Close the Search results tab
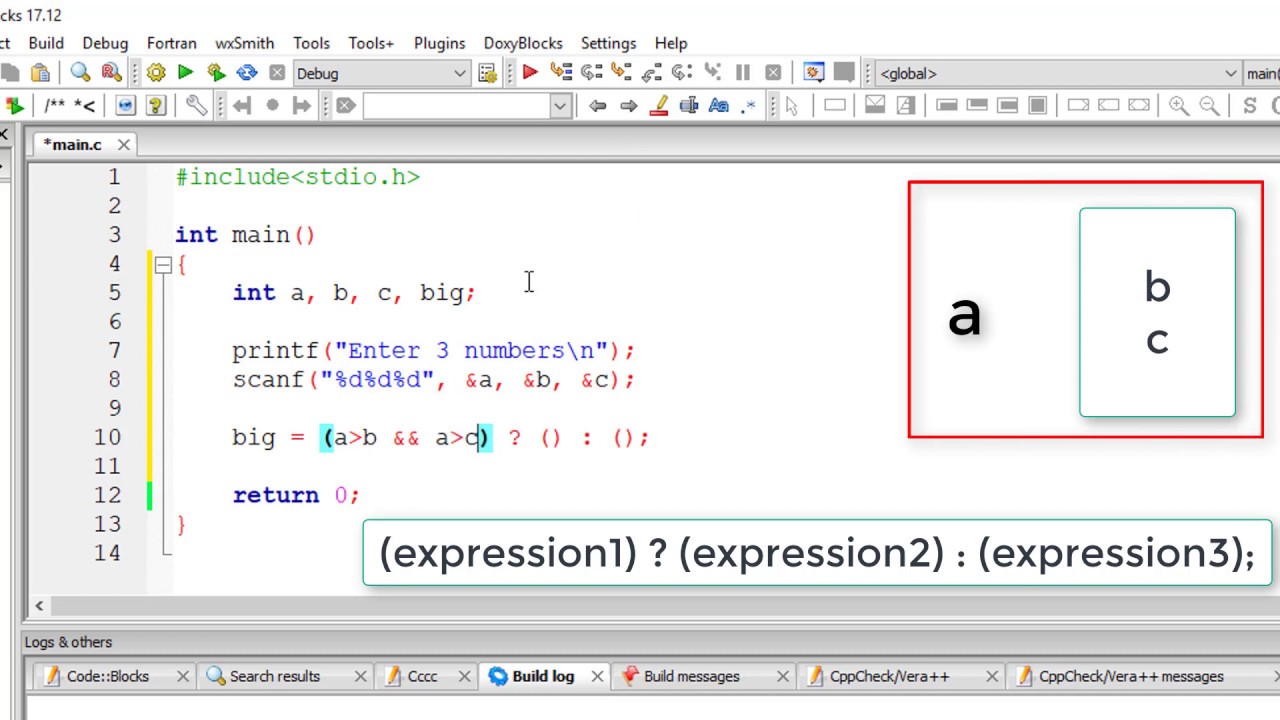 click(x=360, y=677)
